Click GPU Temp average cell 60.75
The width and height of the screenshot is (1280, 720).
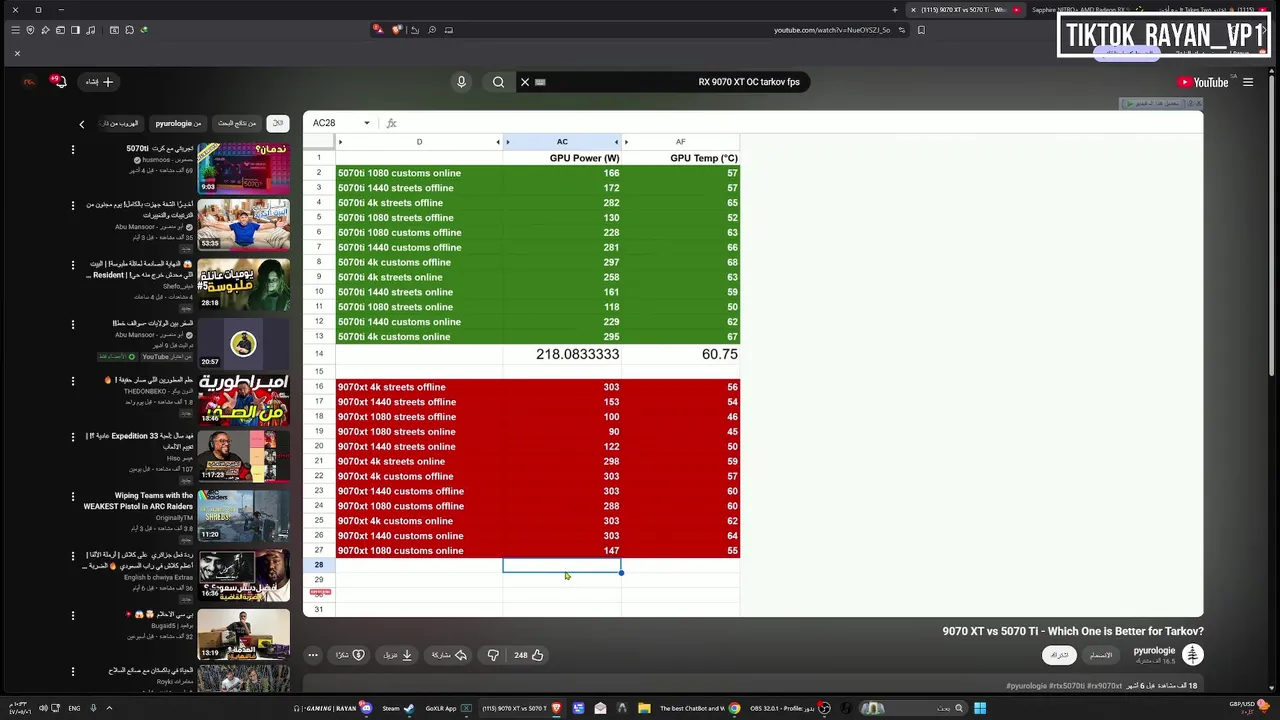point(680,354)
